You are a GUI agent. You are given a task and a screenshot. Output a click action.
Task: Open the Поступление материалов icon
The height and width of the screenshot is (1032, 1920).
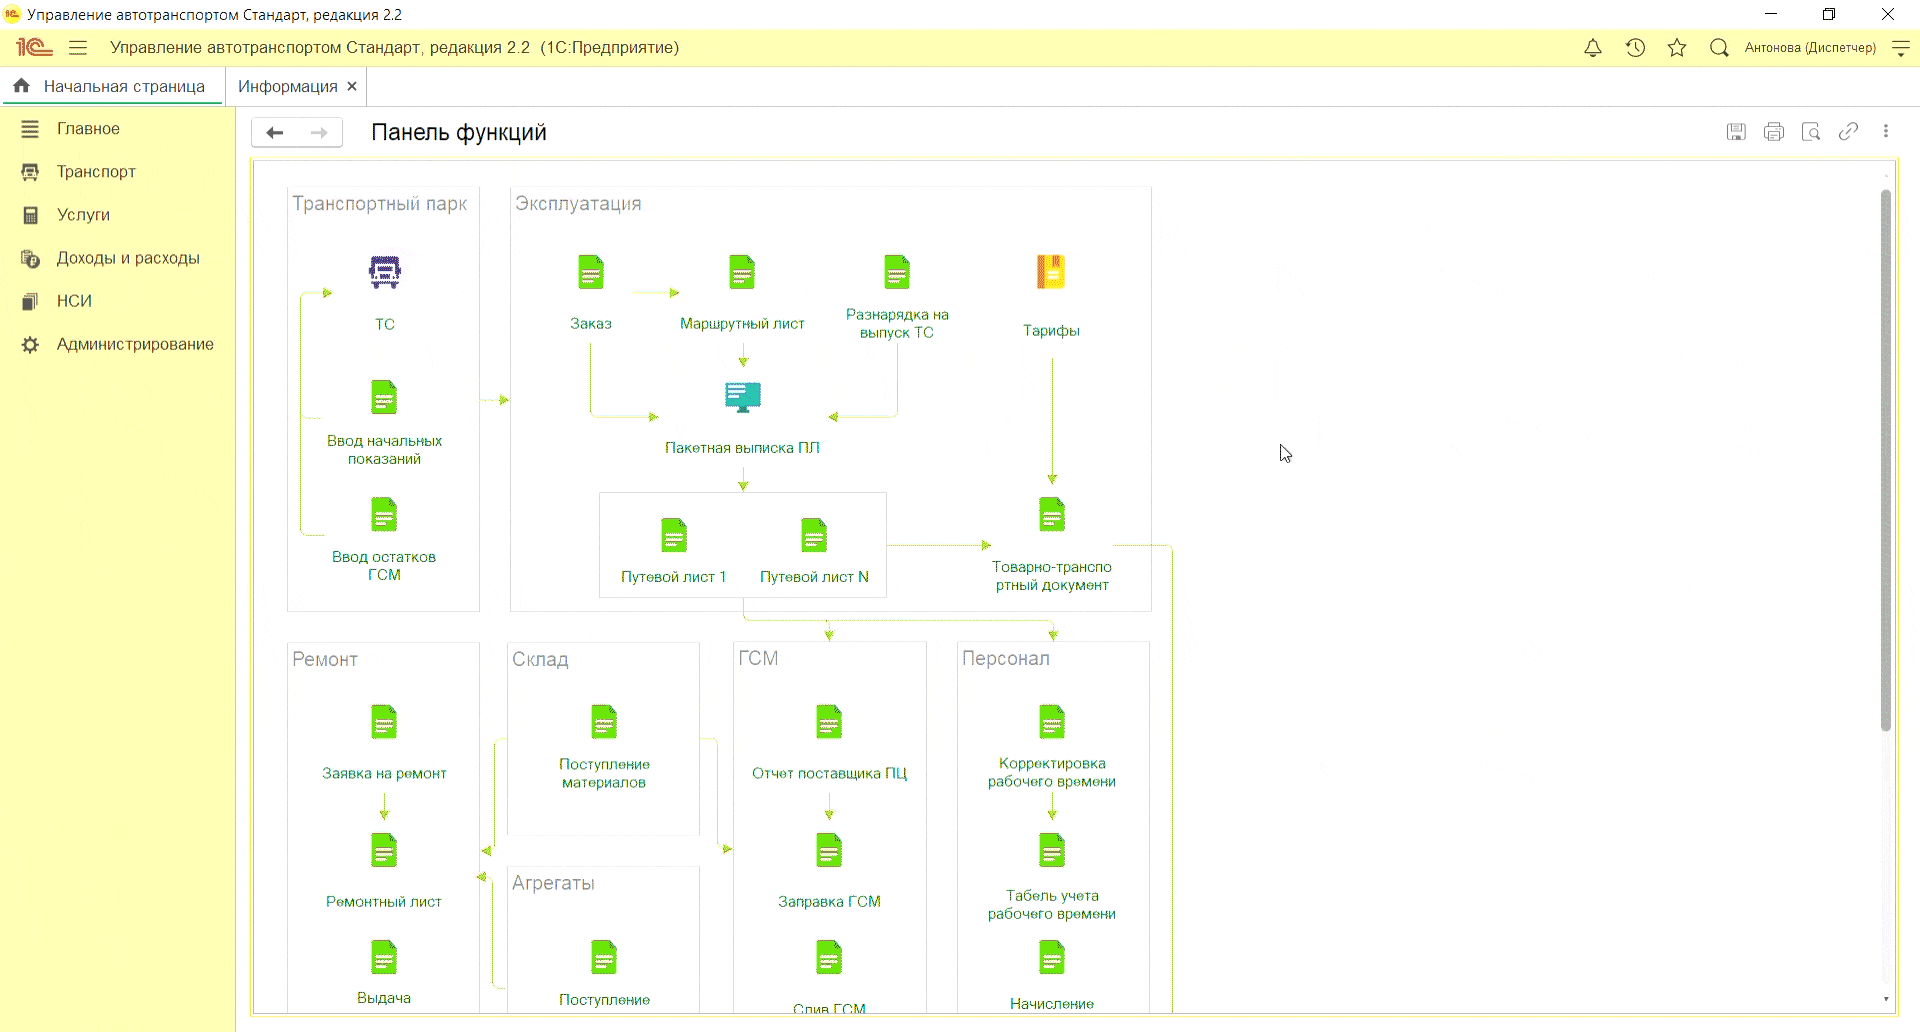604,722
